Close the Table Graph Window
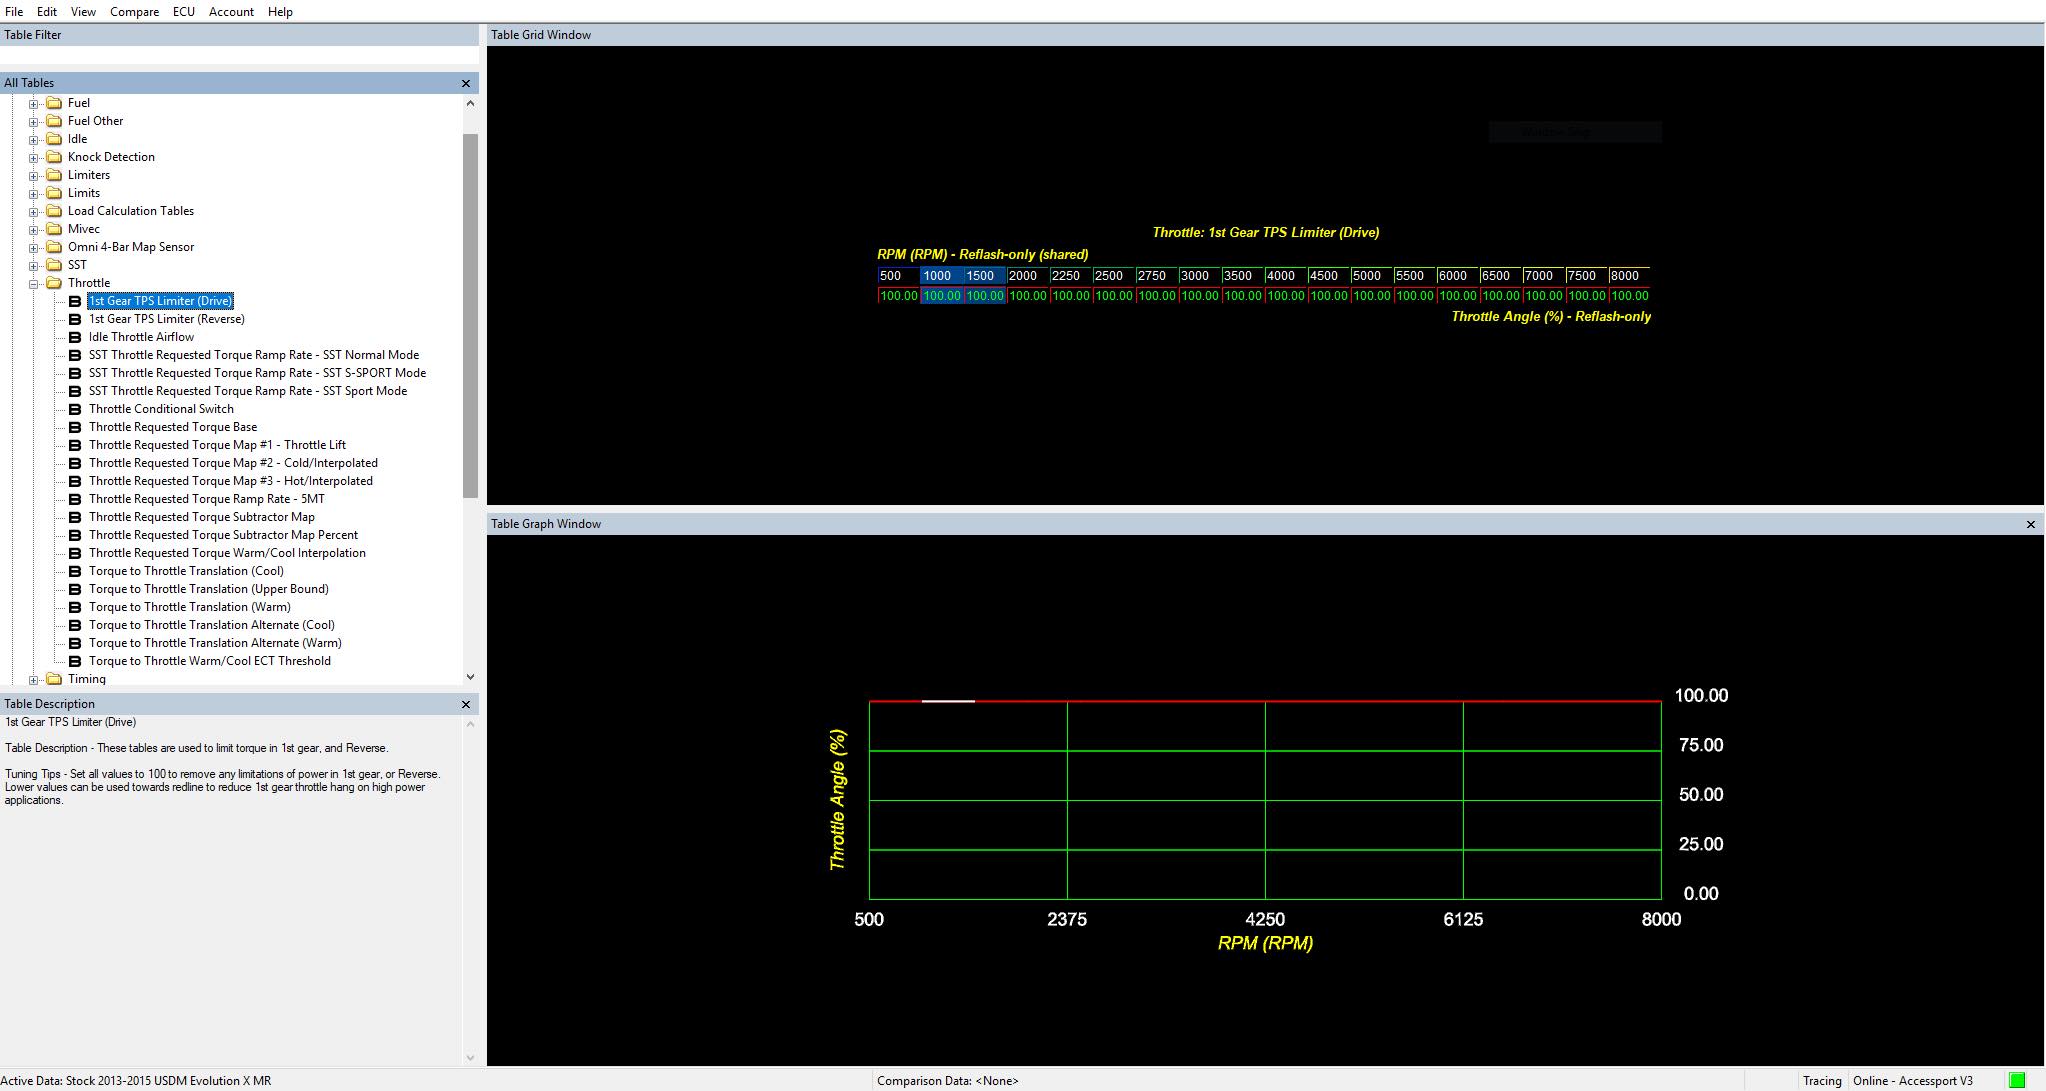The height and width of the screenshot is (1091, 2046). coord(2030,524)
